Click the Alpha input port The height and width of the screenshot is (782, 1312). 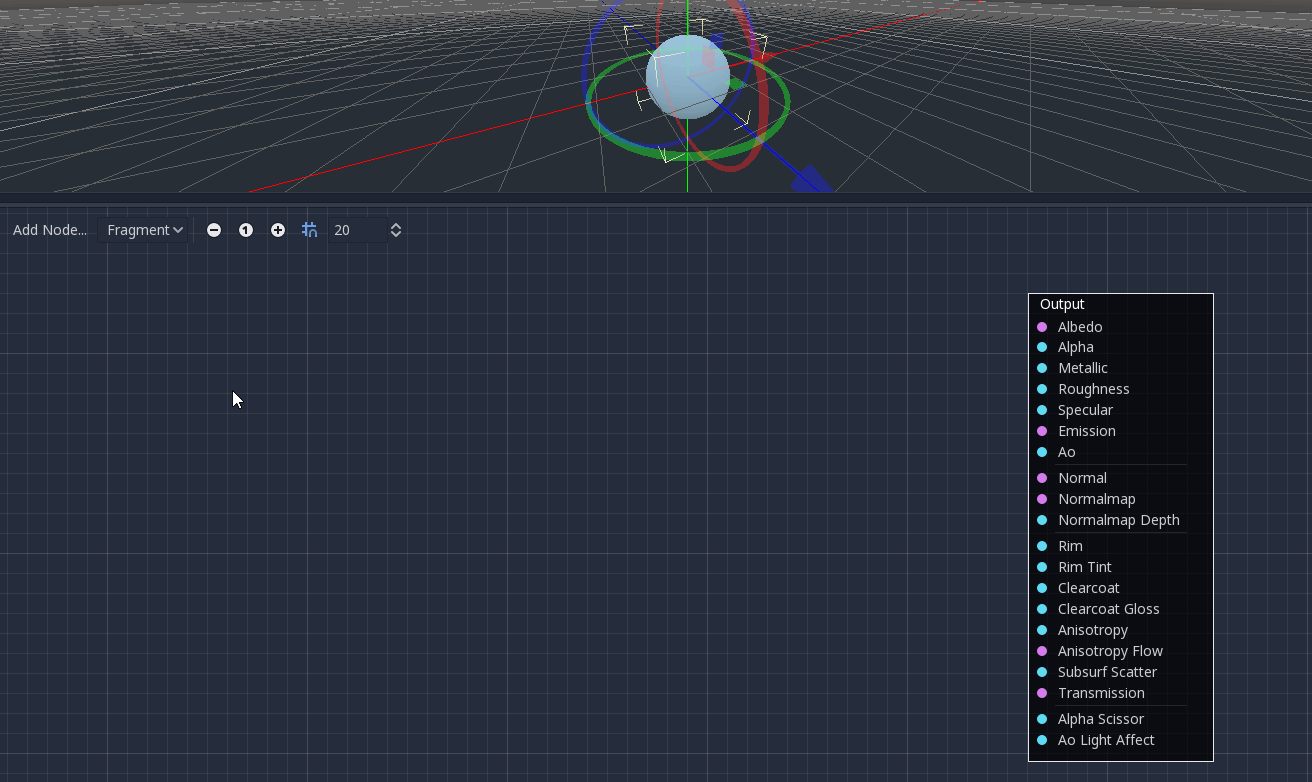click(1042, 347)
